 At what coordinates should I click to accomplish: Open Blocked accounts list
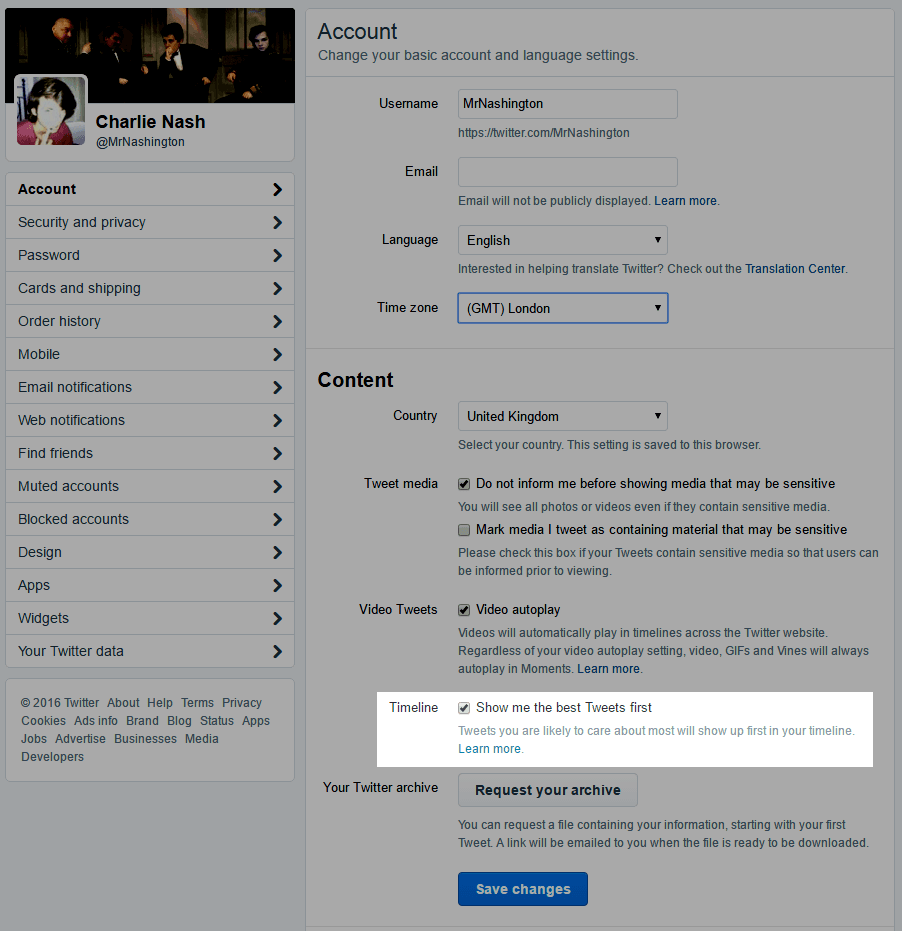(150, 520)
